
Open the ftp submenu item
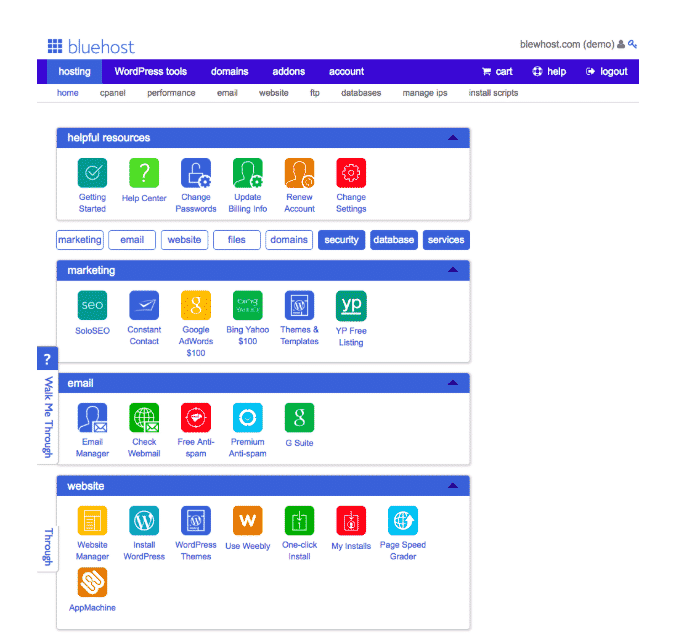(x=315, y=93)
